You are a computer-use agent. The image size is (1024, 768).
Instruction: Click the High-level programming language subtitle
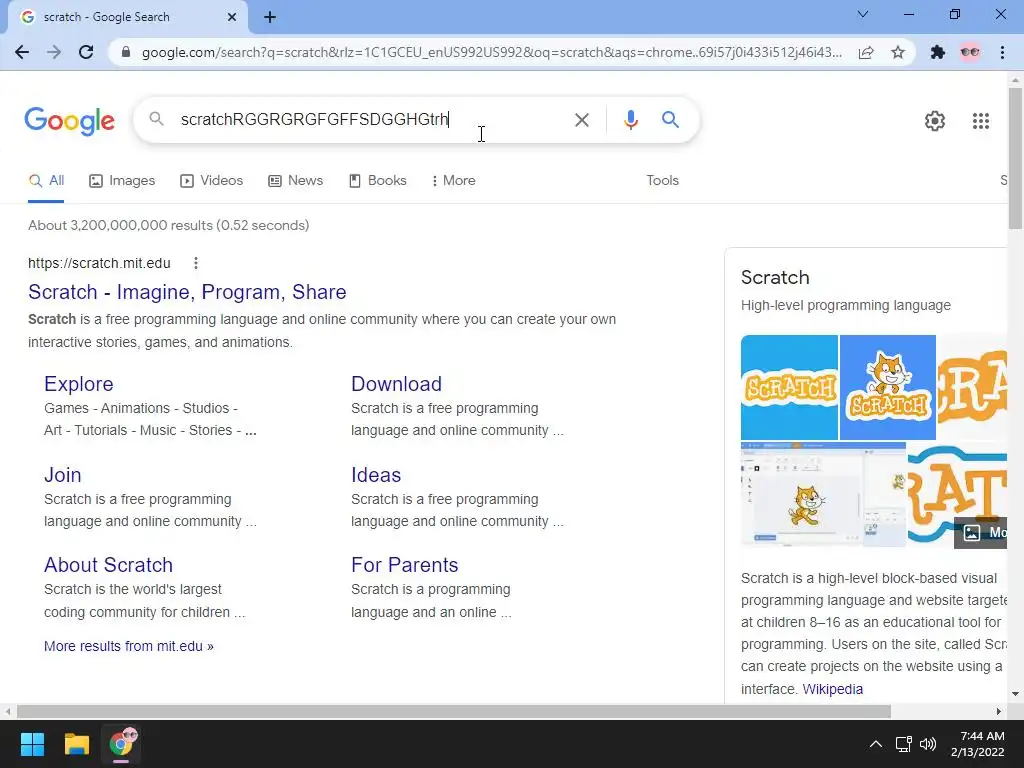[x=846, y=306]
